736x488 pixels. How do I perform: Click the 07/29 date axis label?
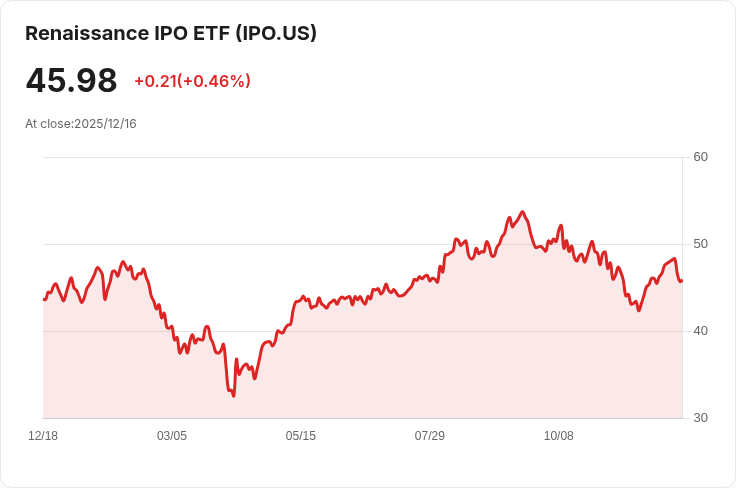coord(429,436)
